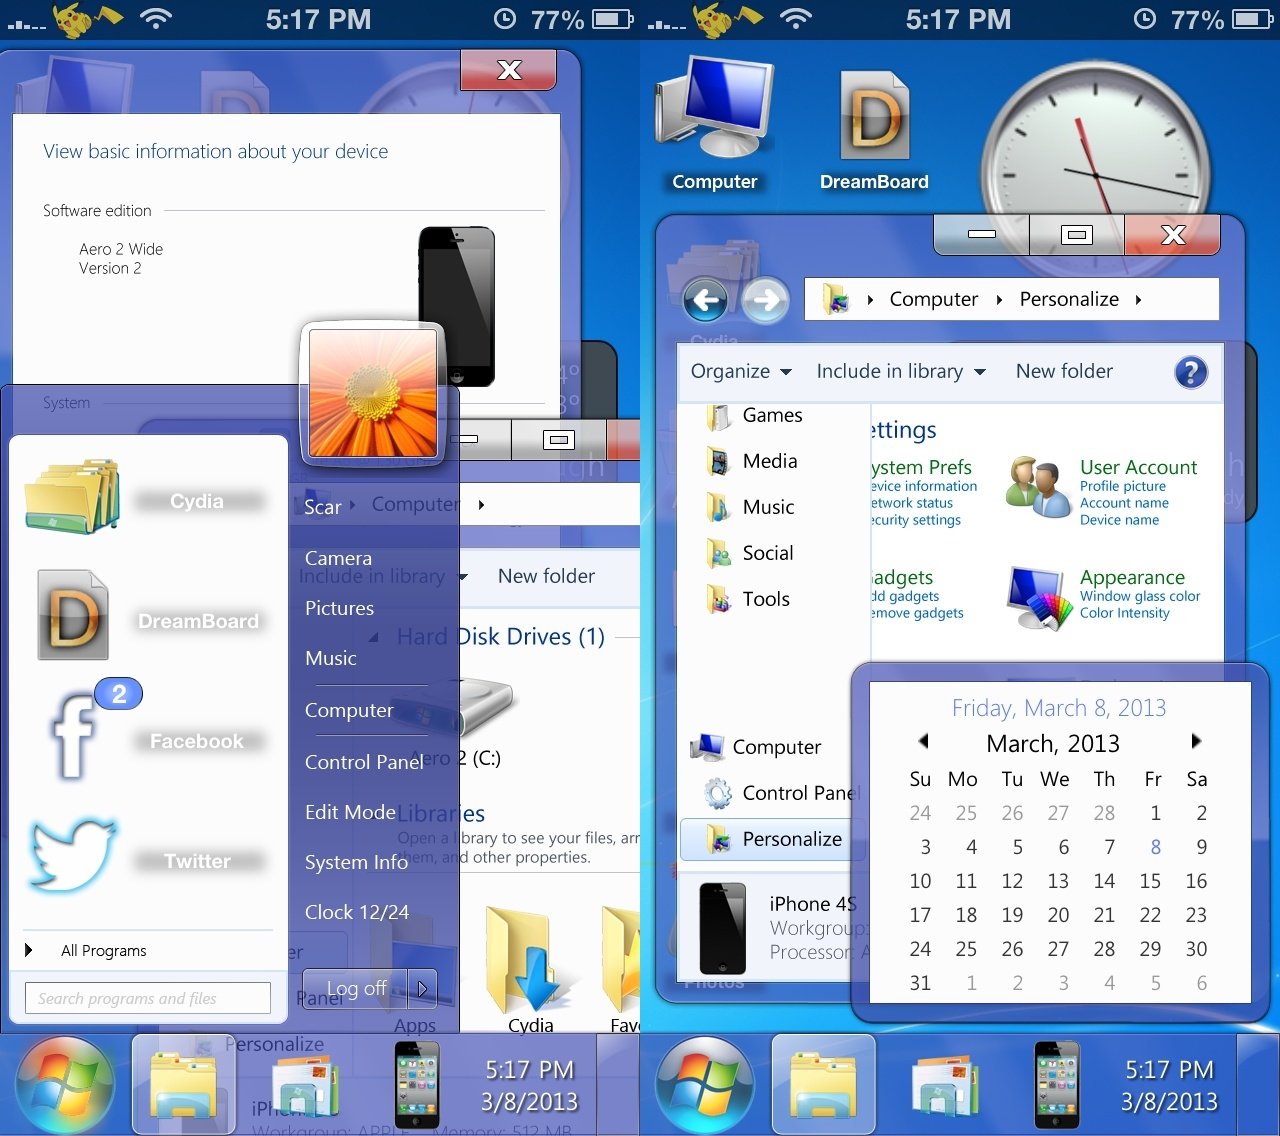Click the Search programs and files field
The height and width of the screenshot is (1136, 1280).
click(148, 998)
